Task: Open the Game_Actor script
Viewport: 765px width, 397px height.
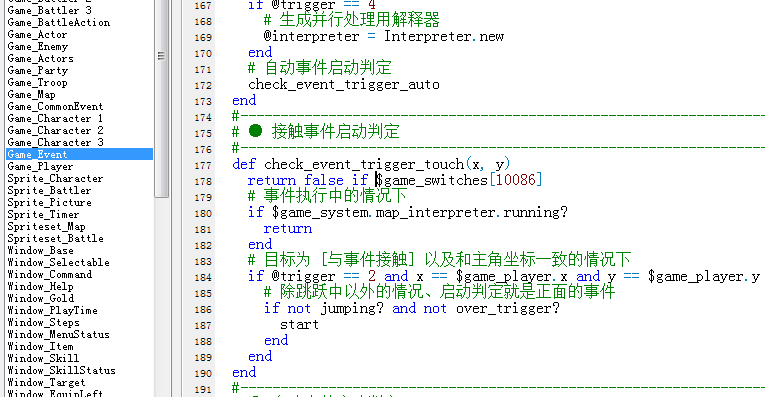Action: (37, 35)
